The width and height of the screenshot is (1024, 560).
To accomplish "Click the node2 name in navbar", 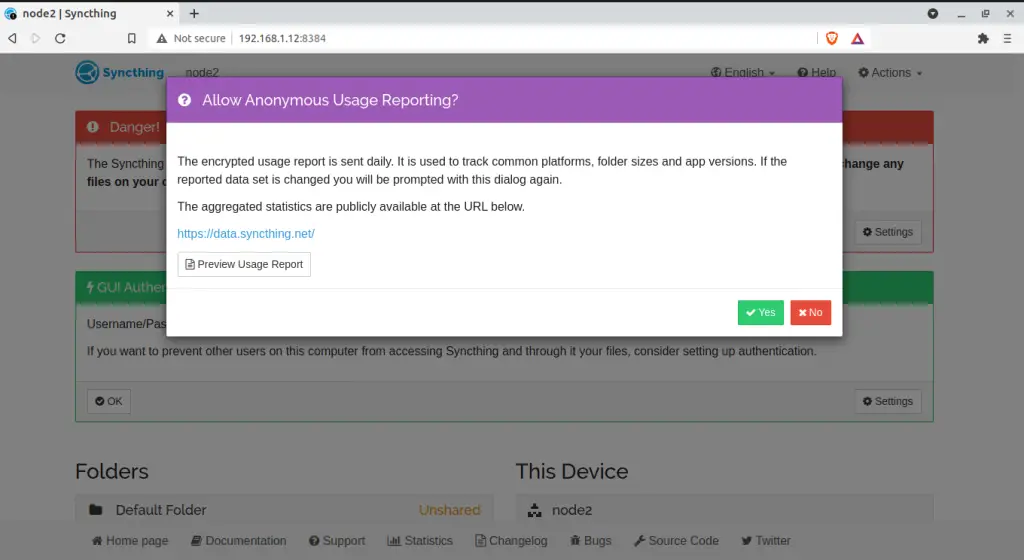I will coord(202,72).
